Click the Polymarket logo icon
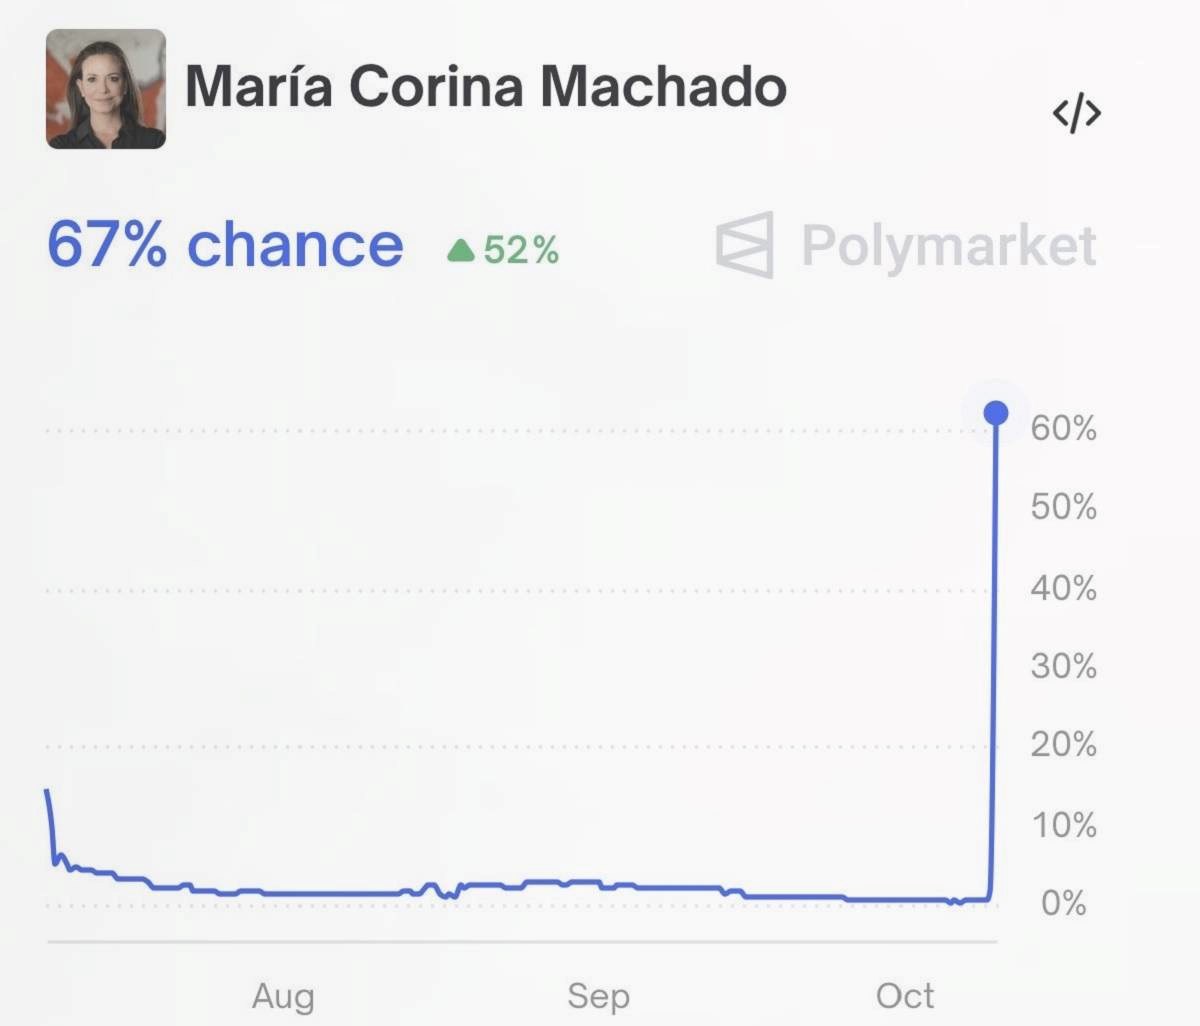 click(745, 245)
